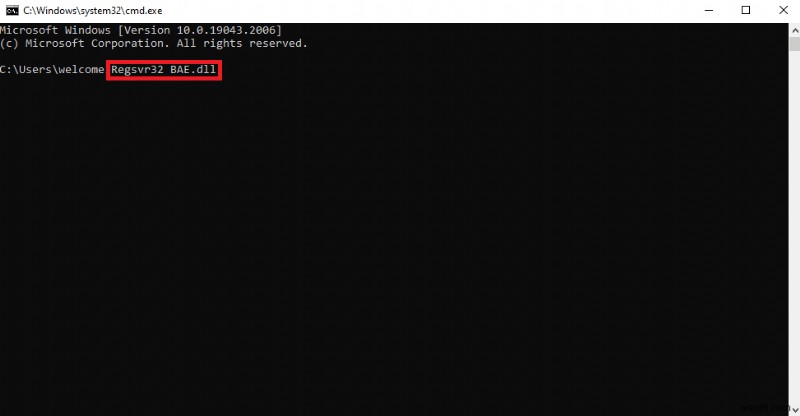Click the empty scrollbar track below the thumb
Viewport: 800px width, 416px height.
794,225
